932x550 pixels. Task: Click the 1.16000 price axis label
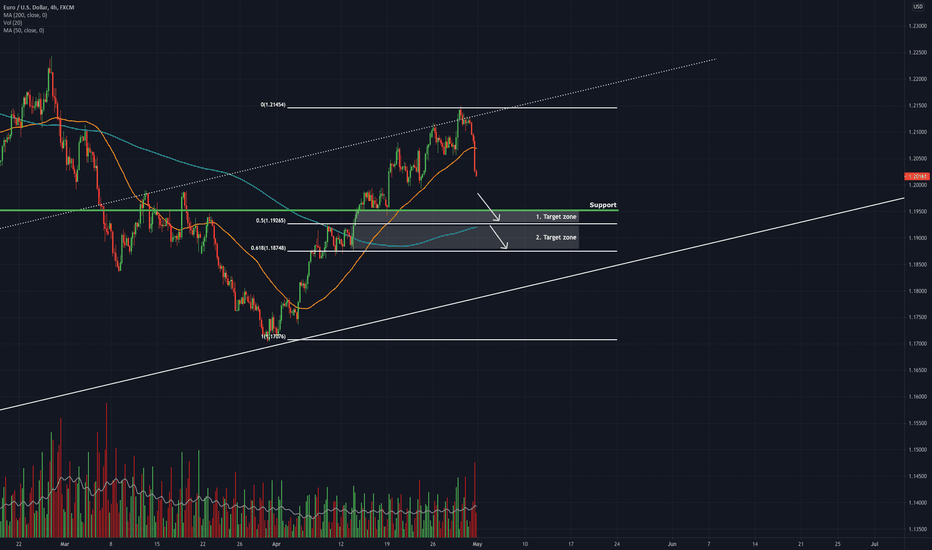(x=917, y=397)
